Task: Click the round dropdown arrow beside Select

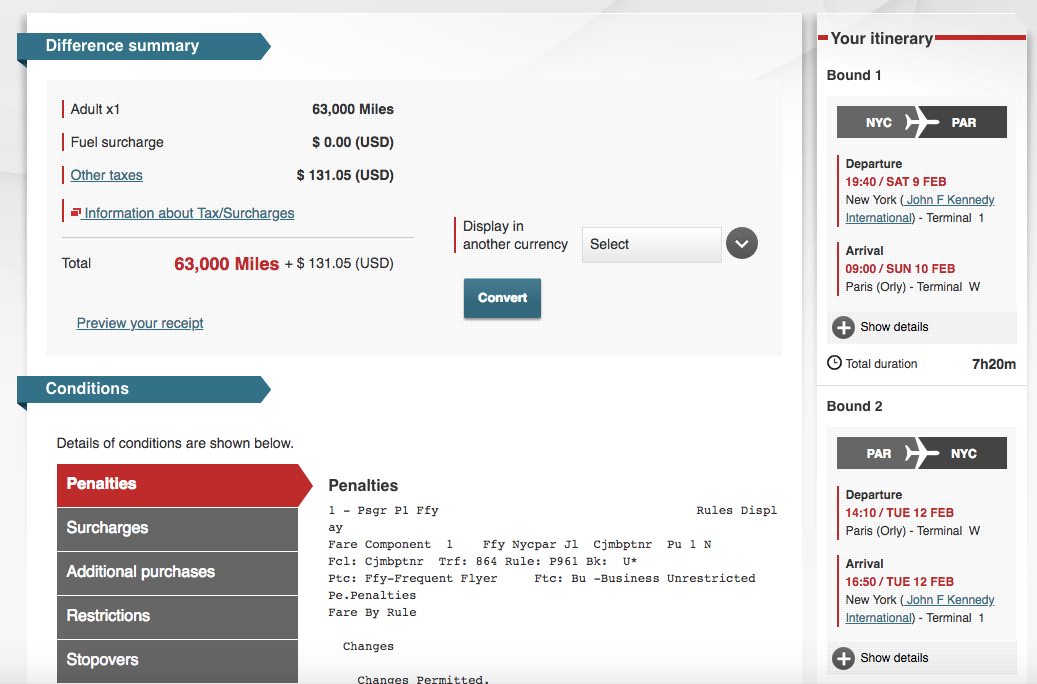Action: [741, 244]
